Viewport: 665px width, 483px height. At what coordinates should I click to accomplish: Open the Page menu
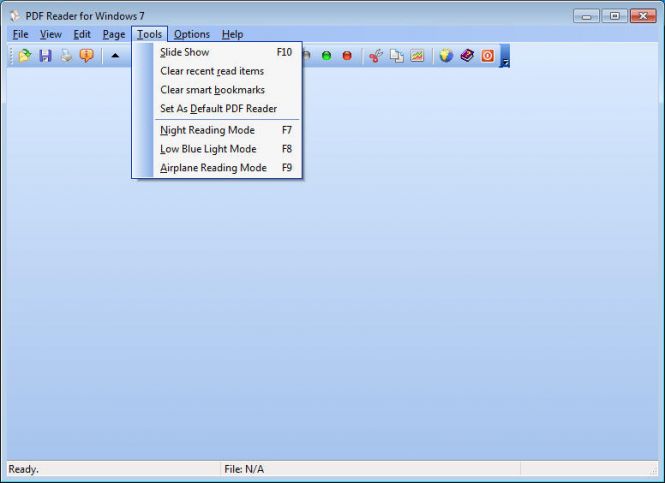[x=114, y=34]
